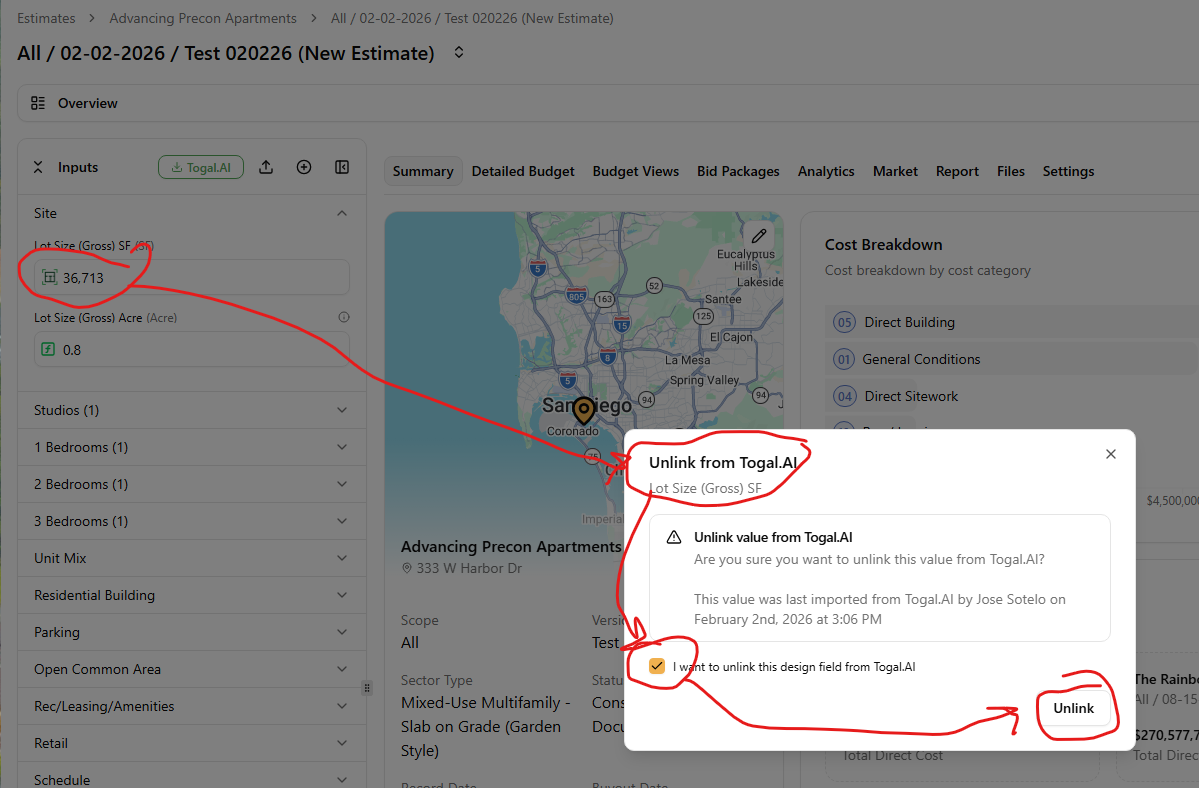Click the collapse-all icon left of Inputs

39,168
